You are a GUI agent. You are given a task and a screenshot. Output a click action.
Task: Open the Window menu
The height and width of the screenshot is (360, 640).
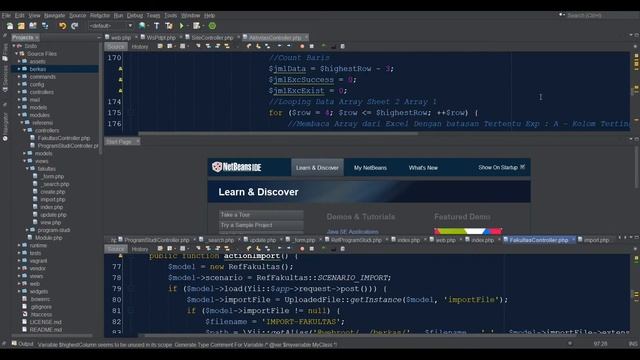[x=190, y=16]
